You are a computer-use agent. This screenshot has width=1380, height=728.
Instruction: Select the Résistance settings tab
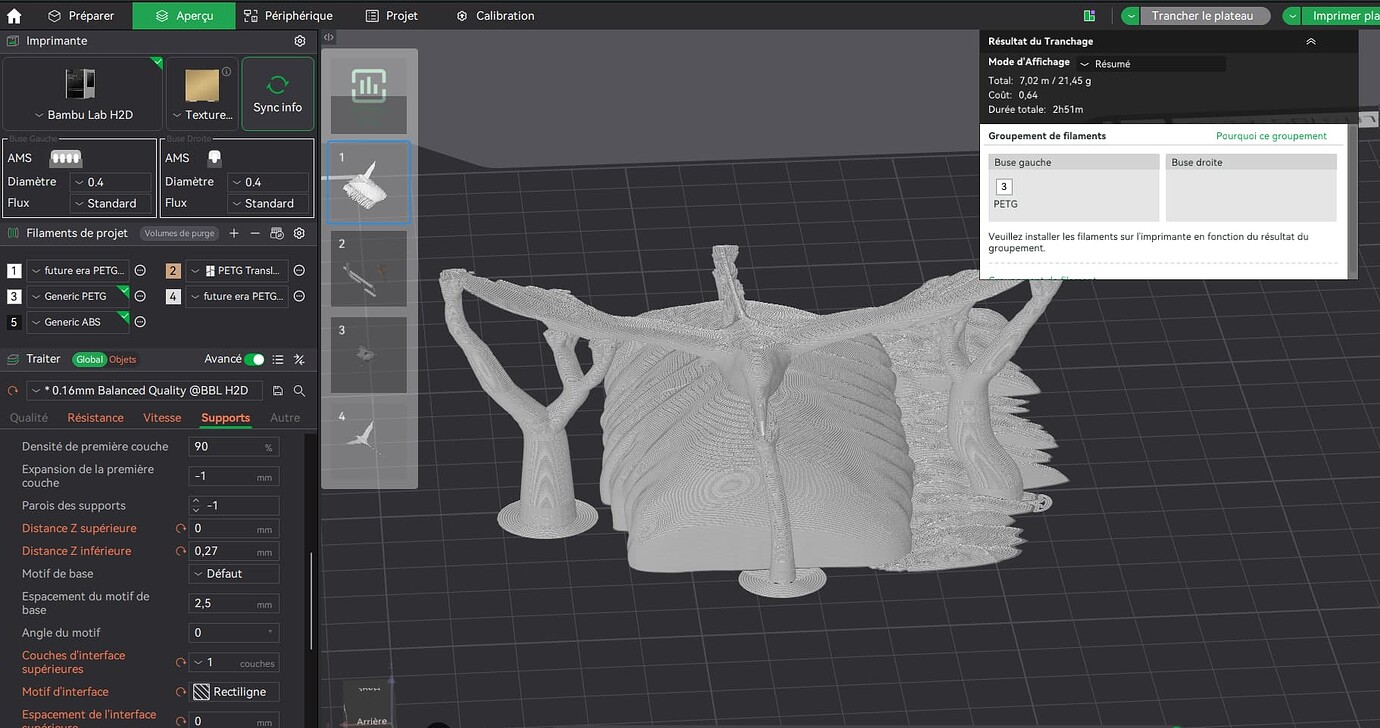[95, 418]
